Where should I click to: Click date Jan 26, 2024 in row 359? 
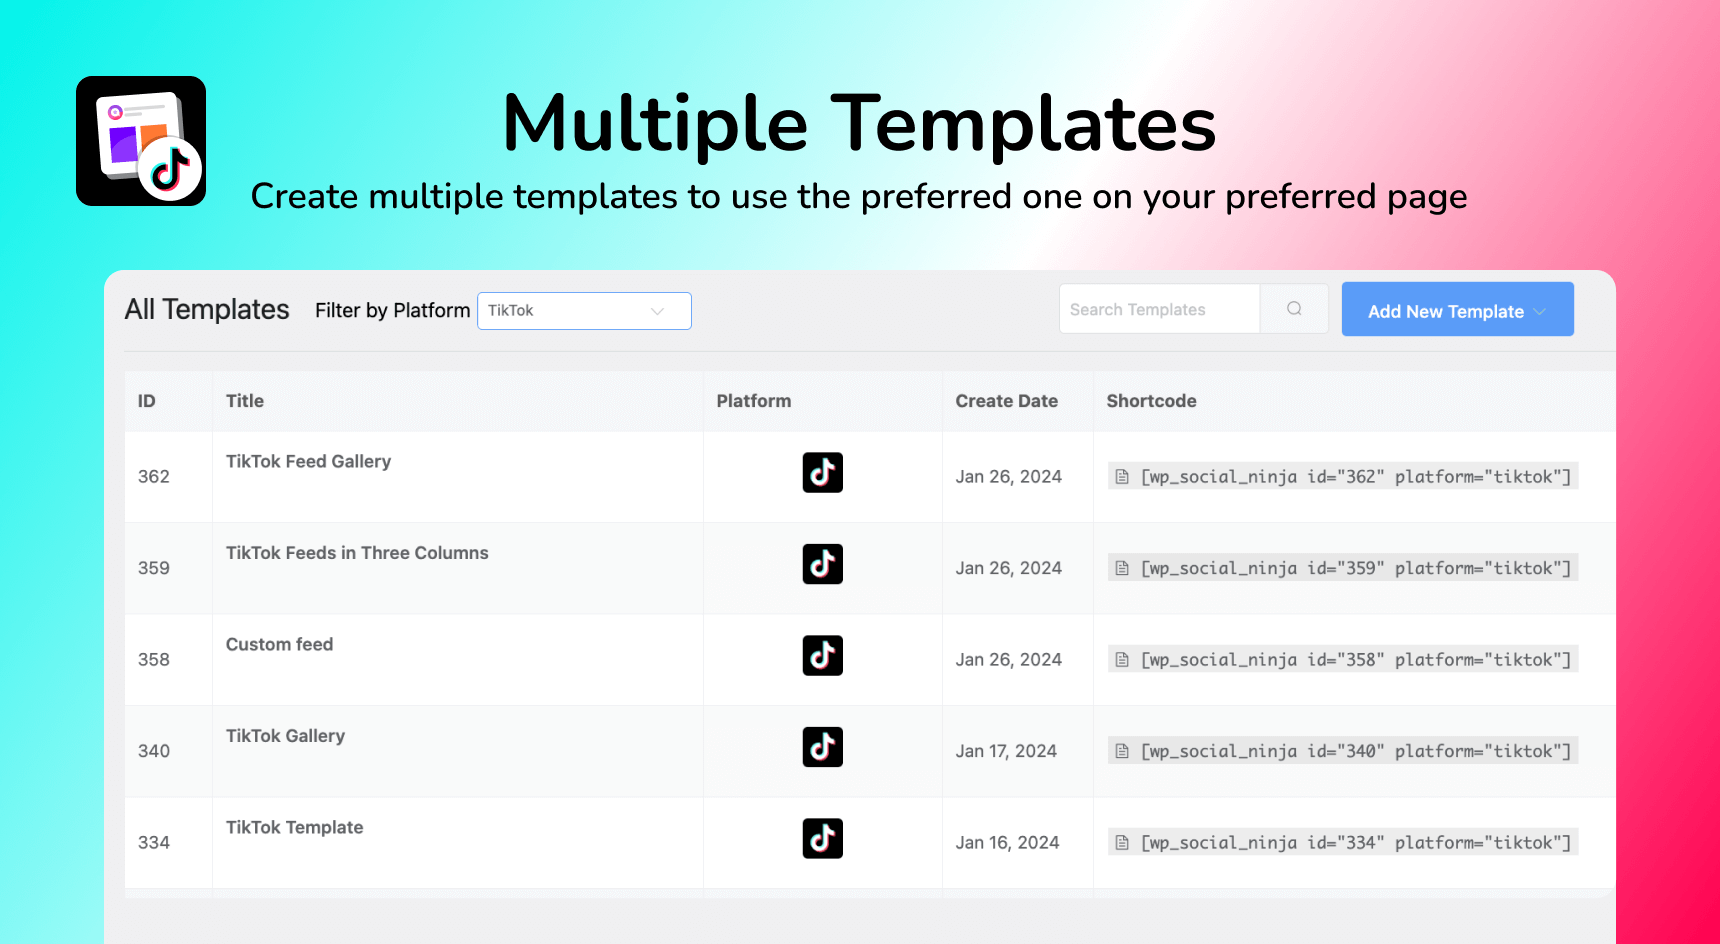[1008, 568]
